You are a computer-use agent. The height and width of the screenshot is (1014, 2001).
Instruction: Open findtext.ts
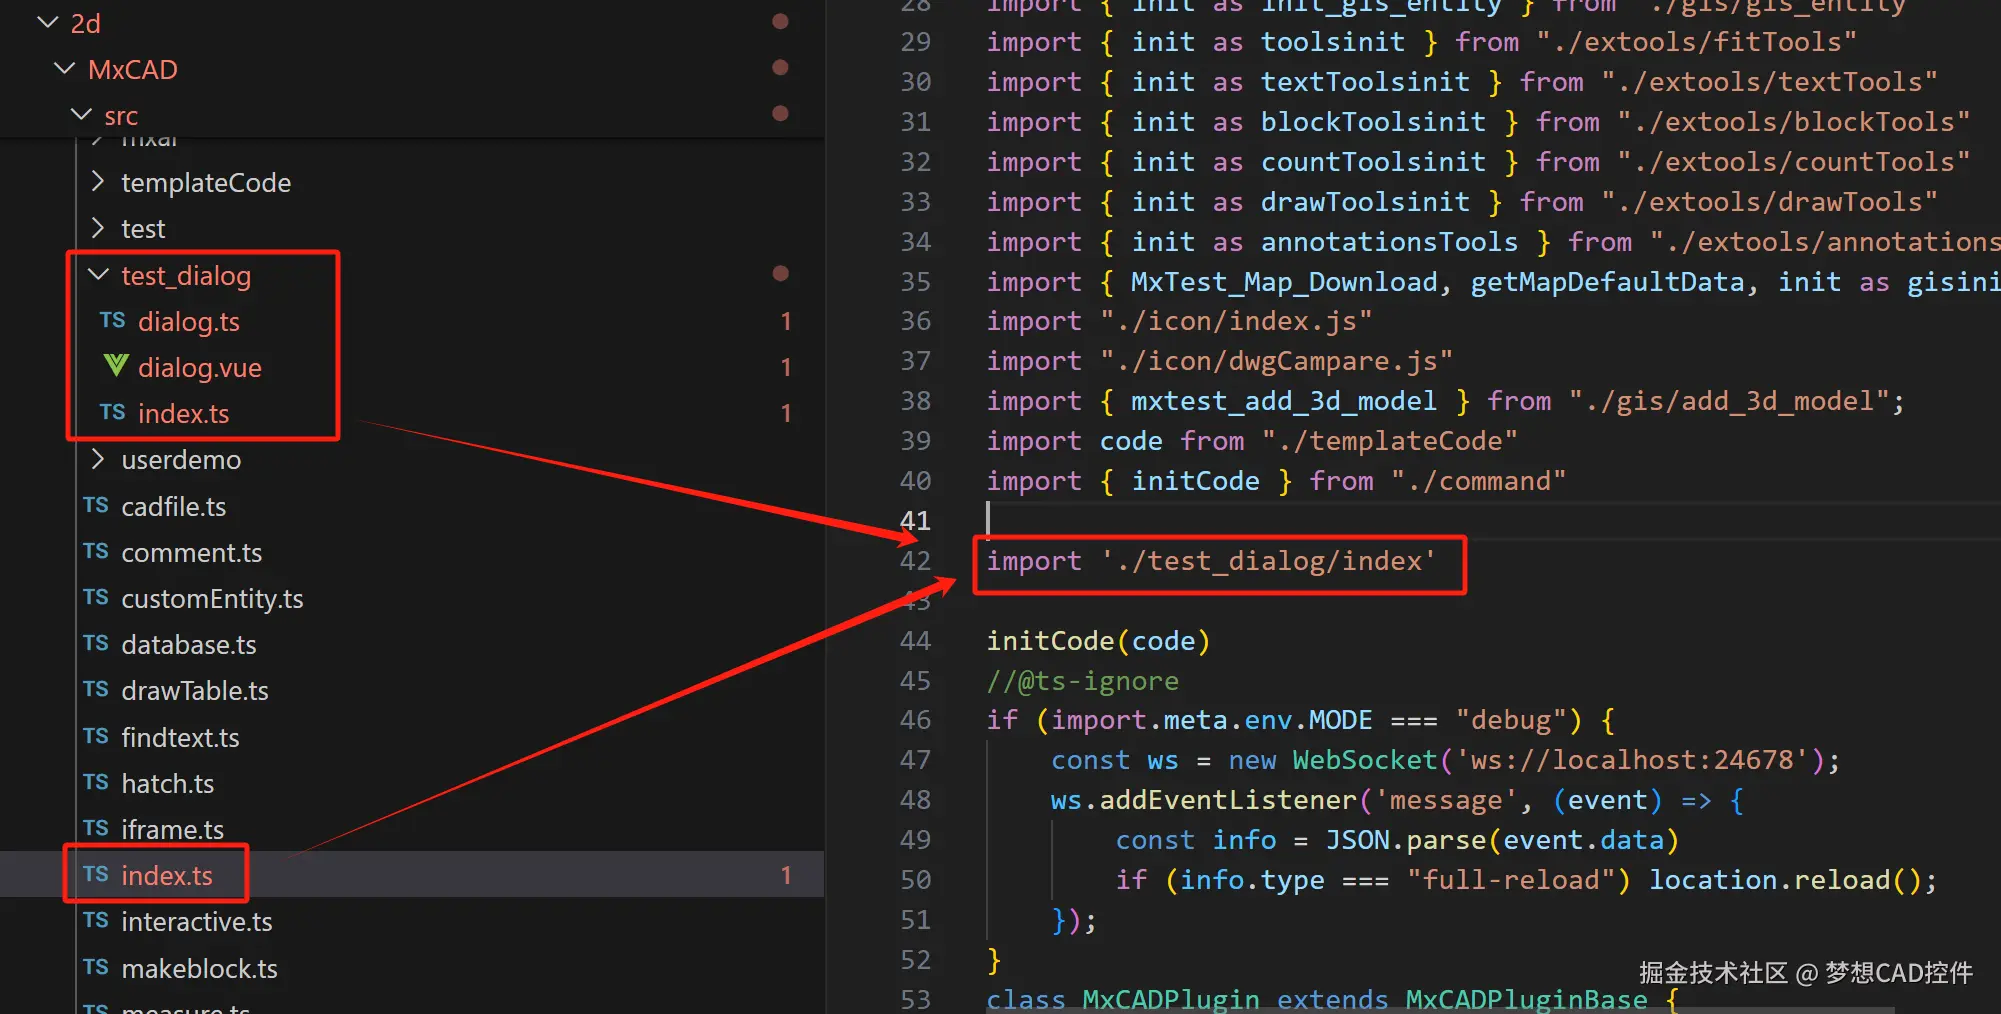[x=180, y=737]
